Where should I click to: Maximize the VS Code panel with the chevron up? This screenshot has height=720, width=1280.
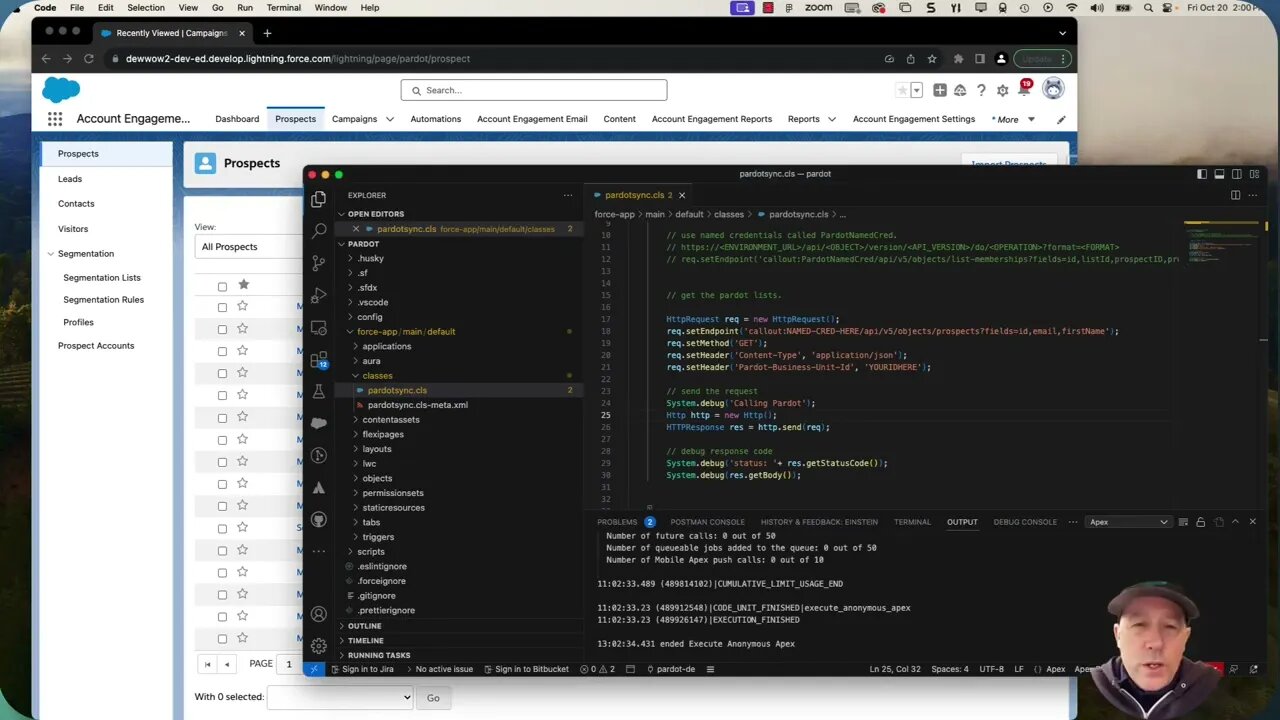pyautogui.click(x=1235, y=522)
